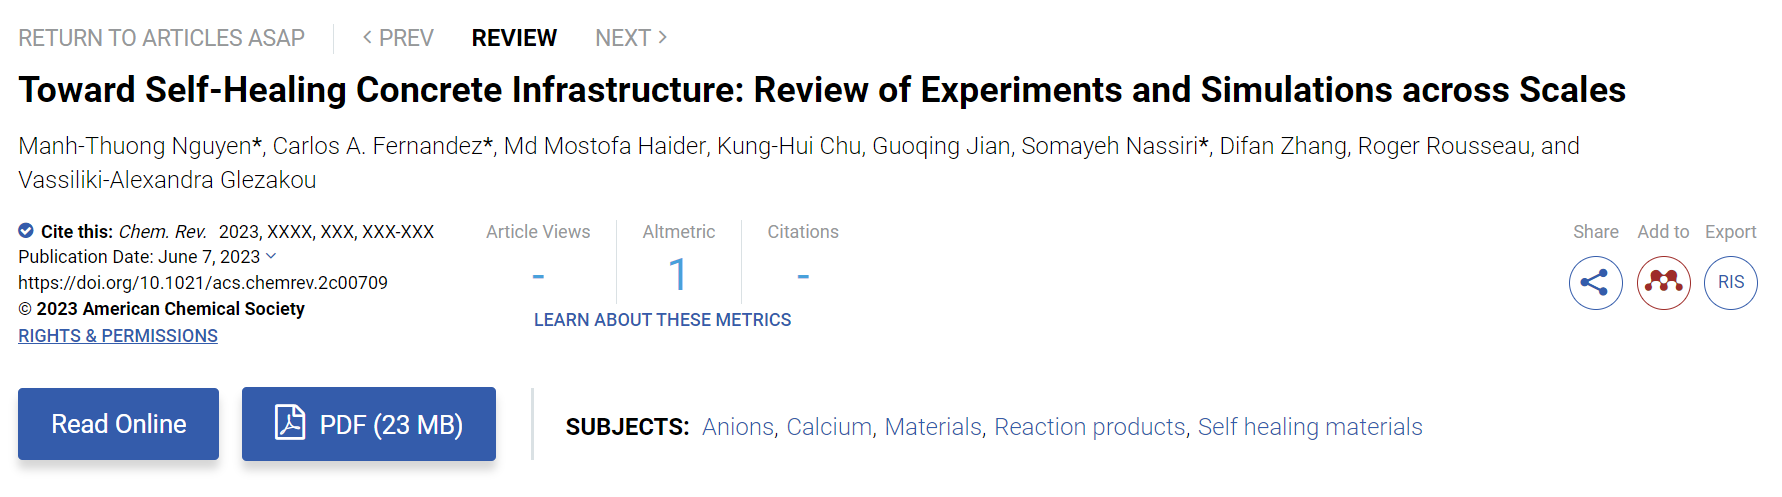Open the Self healing materials subject
The height and width of the screenshot is (497, 1782).
1310,427
